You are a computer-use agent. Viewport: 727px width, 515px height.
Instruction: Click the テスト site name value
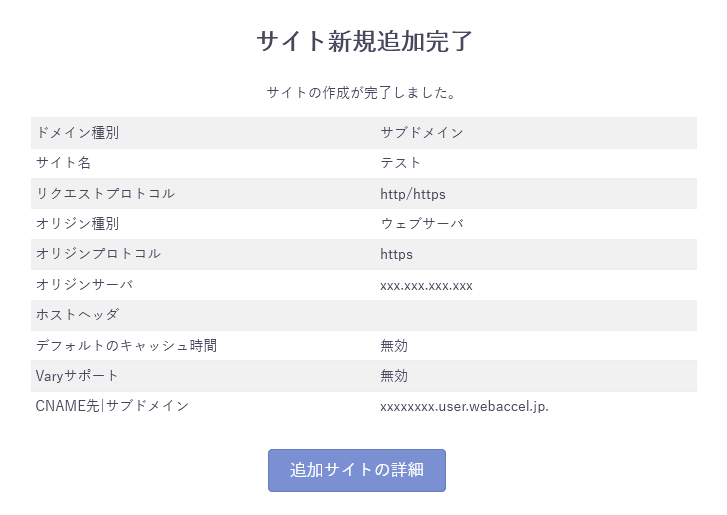tap(400, 163)
